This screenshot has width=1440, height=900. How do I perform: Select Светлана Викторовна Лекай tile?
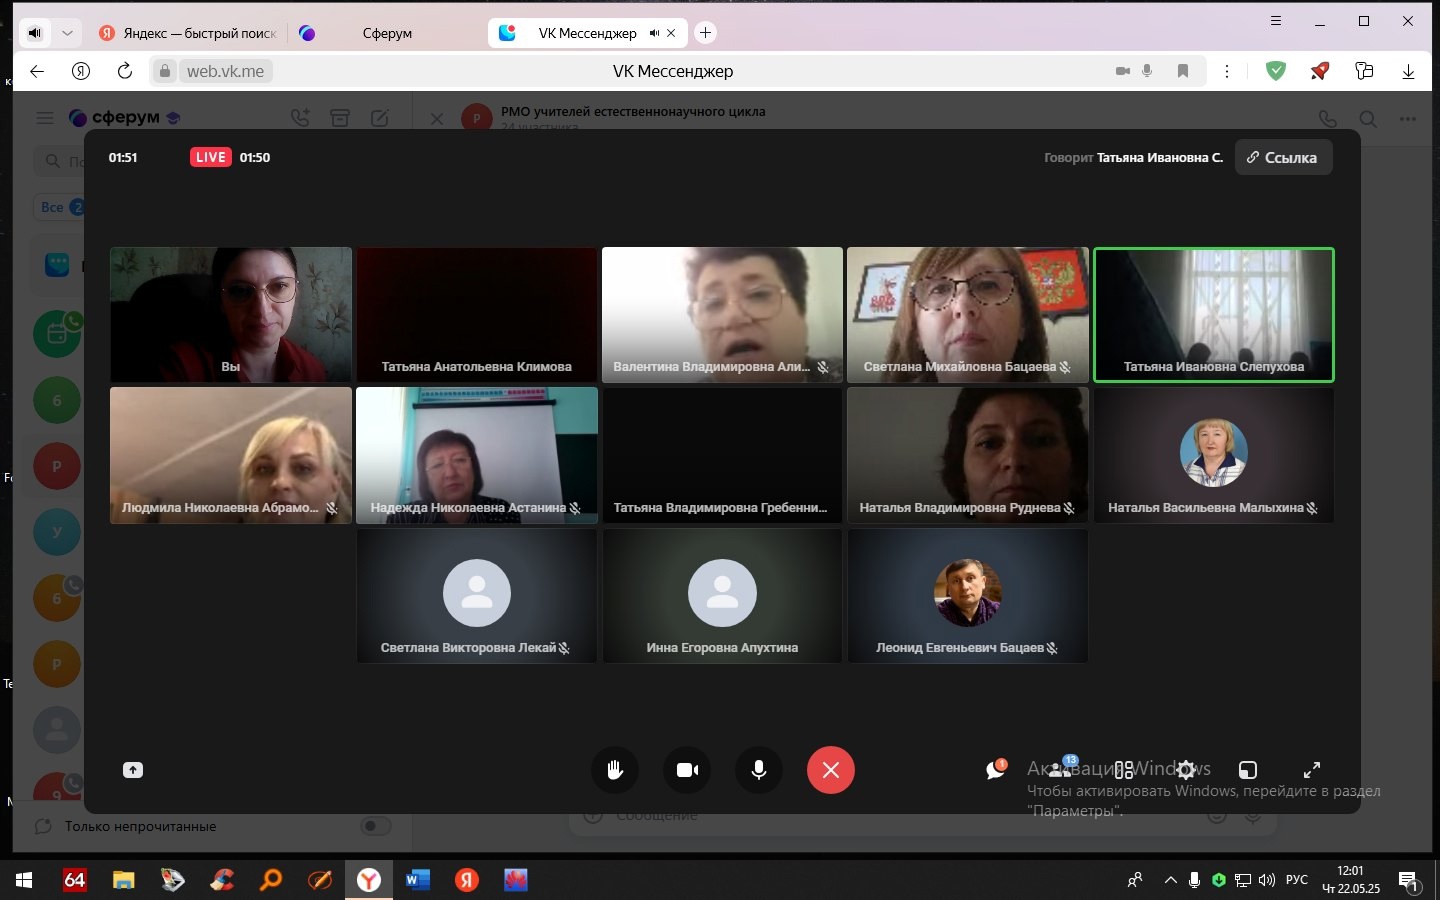coord(477,596)
